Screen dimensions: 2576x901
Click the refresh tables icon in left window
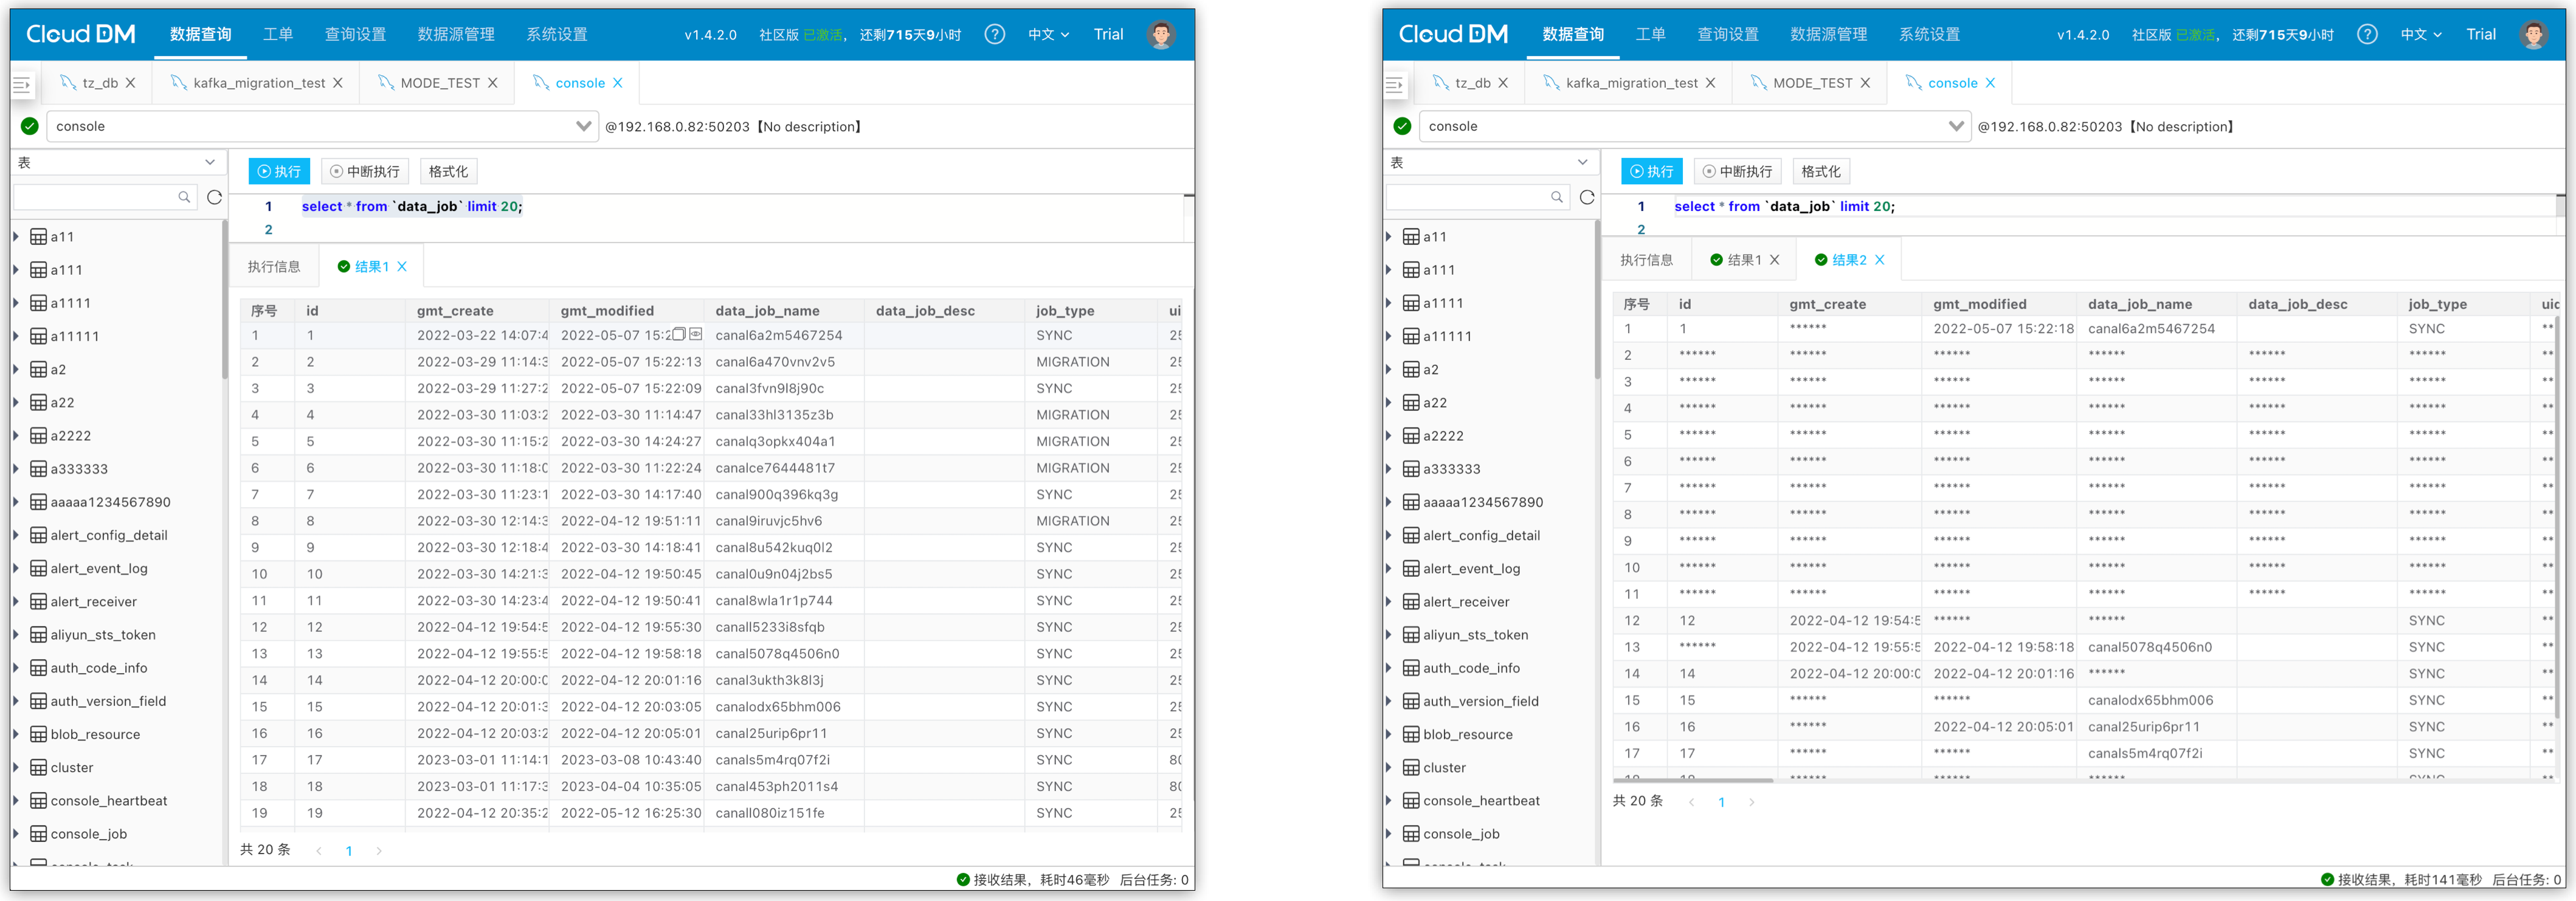(214, 197)
